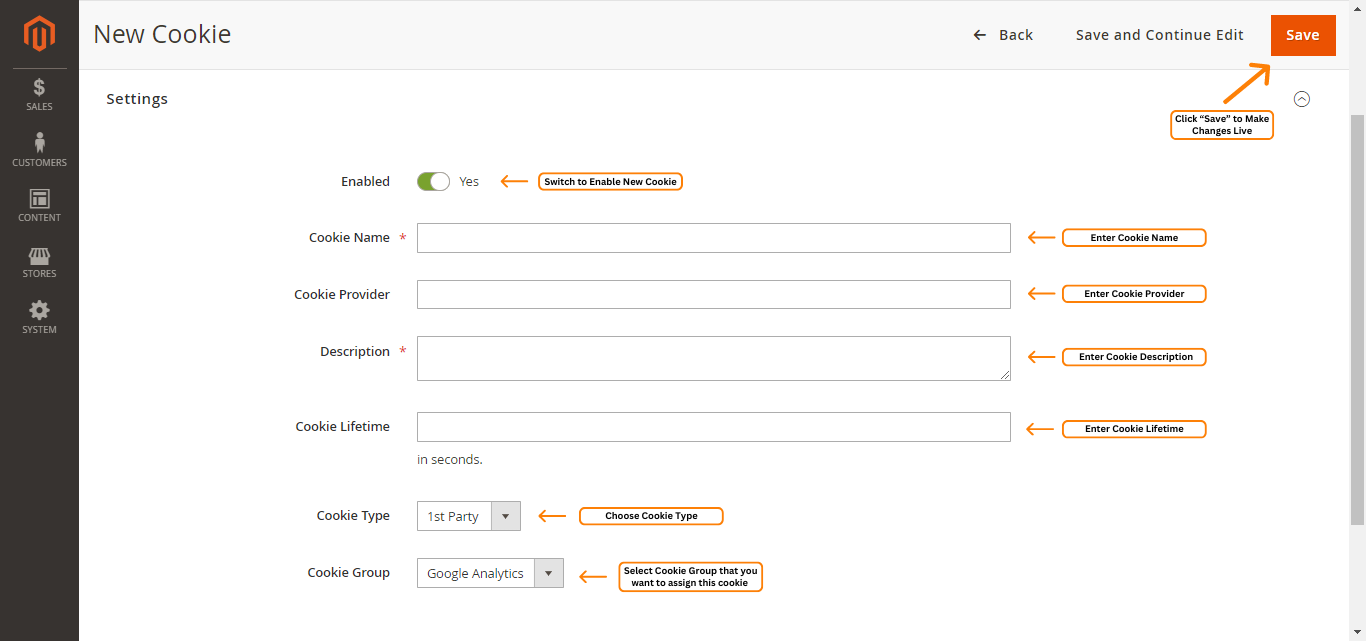This screenshot has height=641, width=1366.
Task: Click the Magento logo icon
Action: point(39,34)
